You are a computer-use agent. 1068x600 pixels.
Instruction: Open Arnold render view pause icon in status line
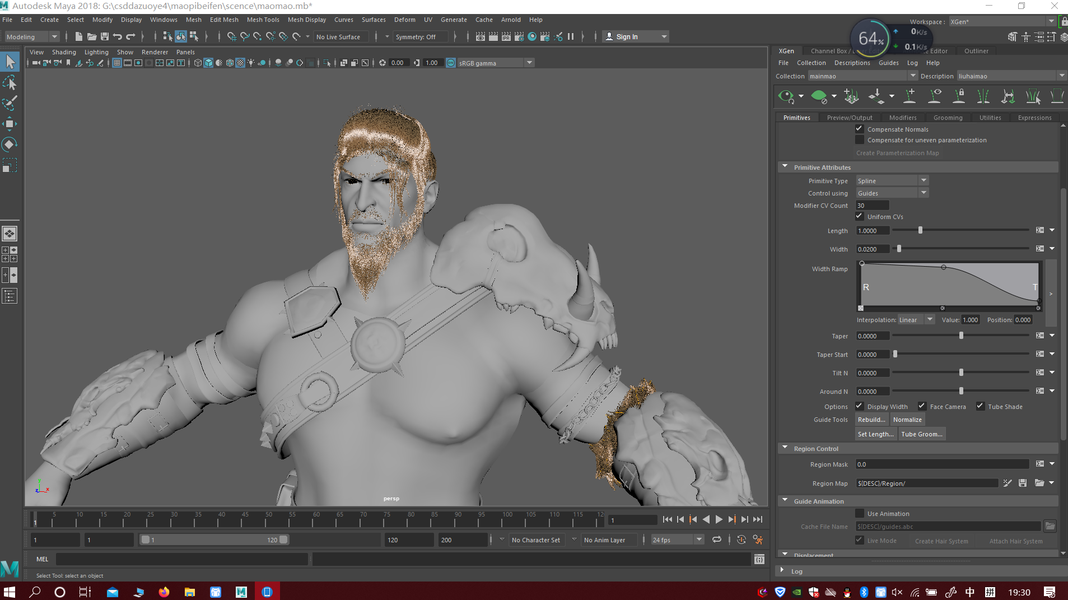[x=571, y=37]
